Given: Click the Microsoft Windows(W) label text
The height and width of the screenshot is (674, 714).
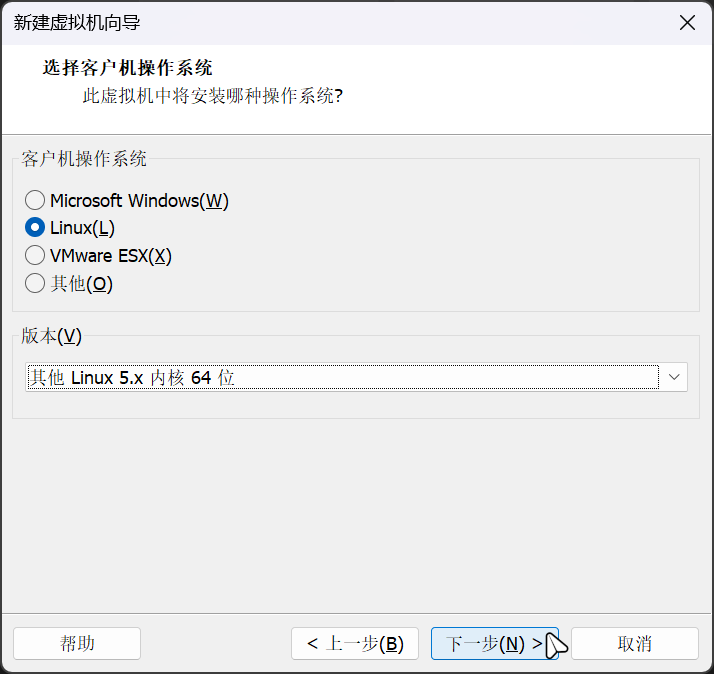Looking at the screenshot, I should point(139,200).
